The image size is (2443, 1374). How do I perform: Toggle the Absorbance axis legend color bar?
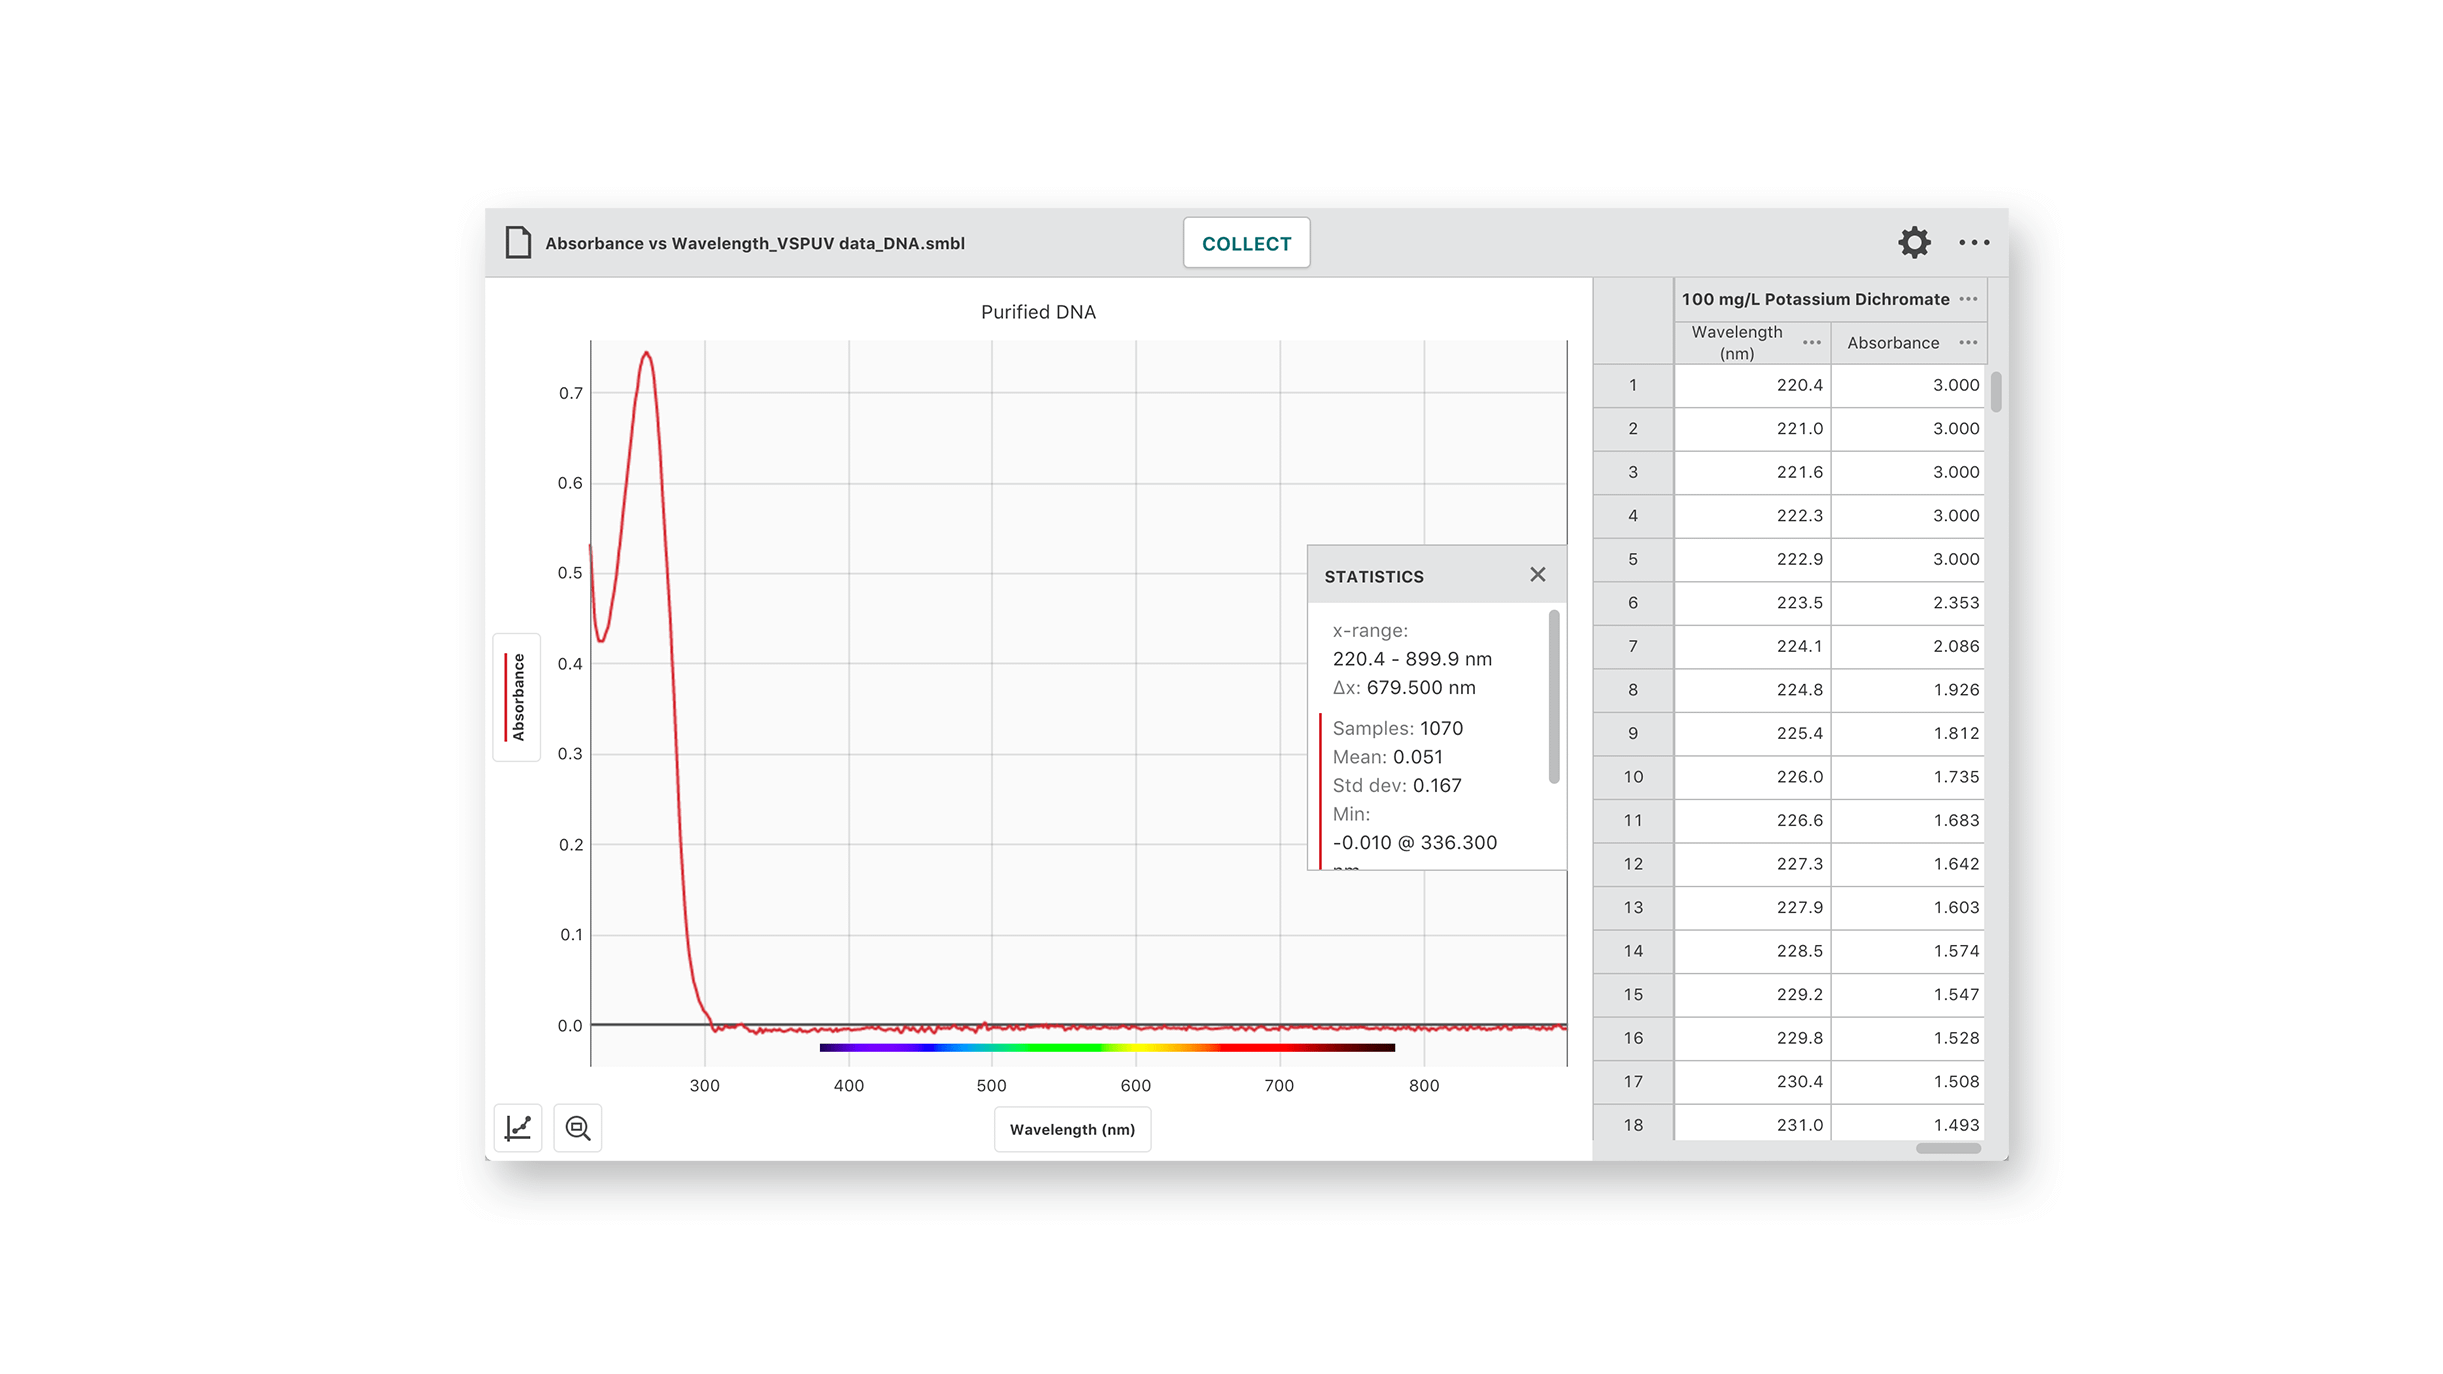[505, 698]
